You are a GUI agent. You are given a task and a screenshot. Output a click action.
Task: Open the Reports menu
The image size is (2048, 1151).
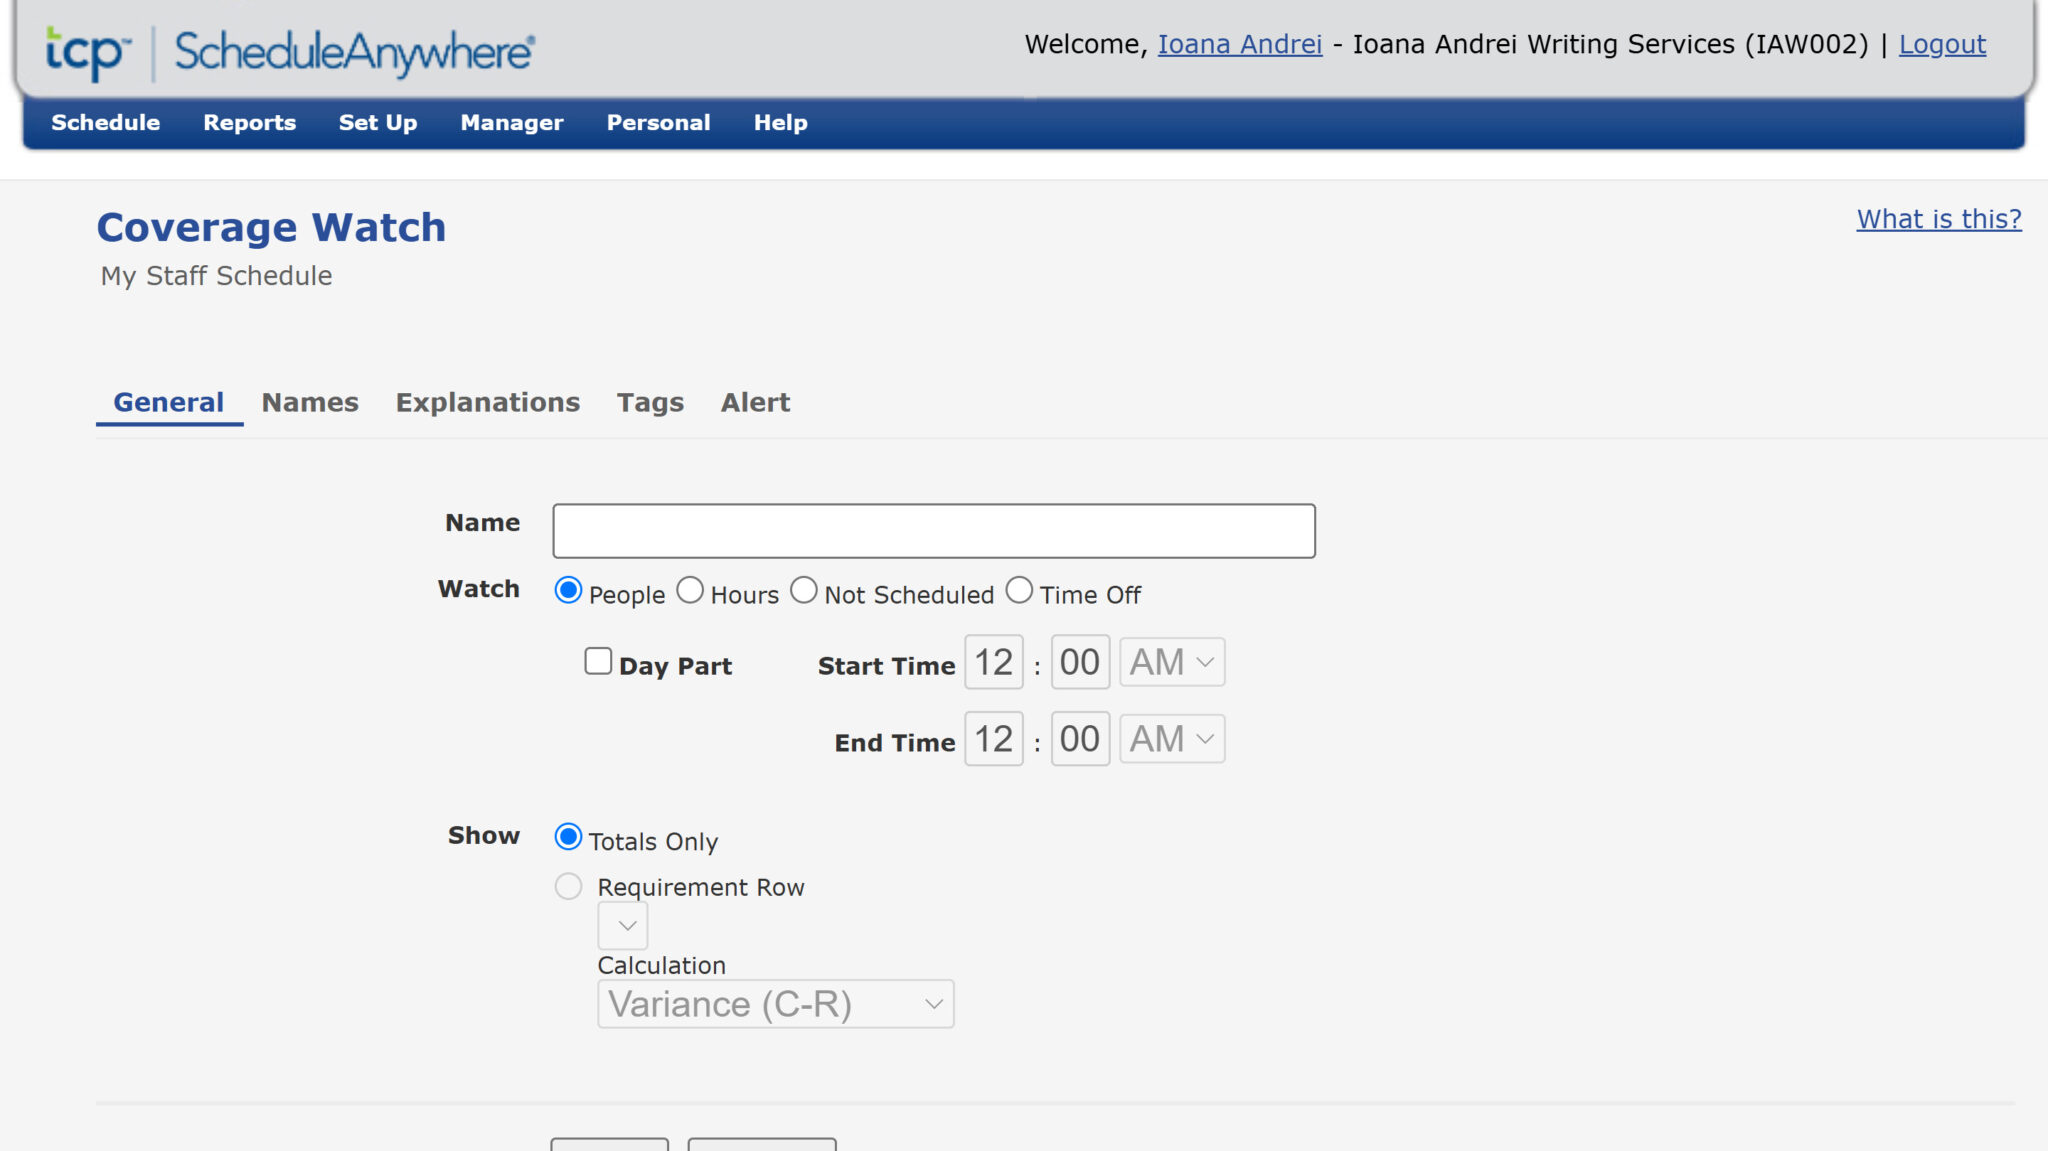pyautogui.click(x=249, y=122)
